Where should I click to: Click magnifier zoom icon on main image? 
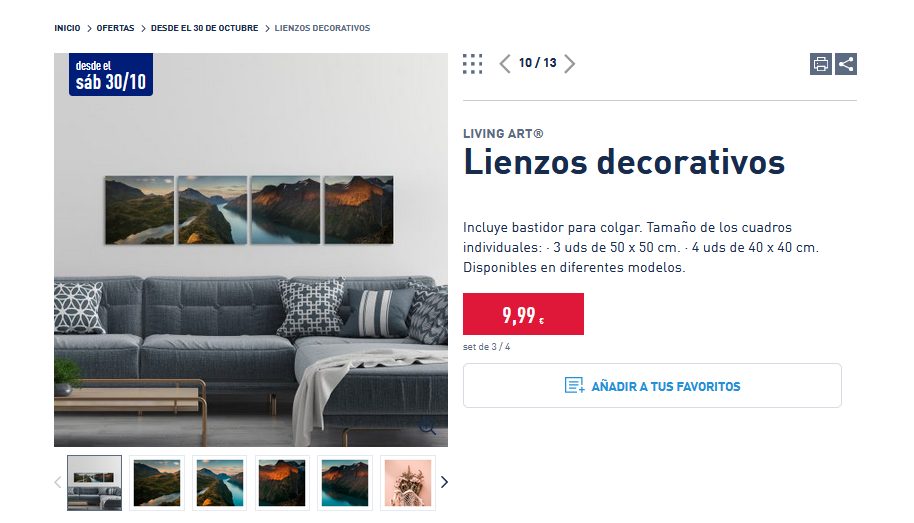point(428,428)
